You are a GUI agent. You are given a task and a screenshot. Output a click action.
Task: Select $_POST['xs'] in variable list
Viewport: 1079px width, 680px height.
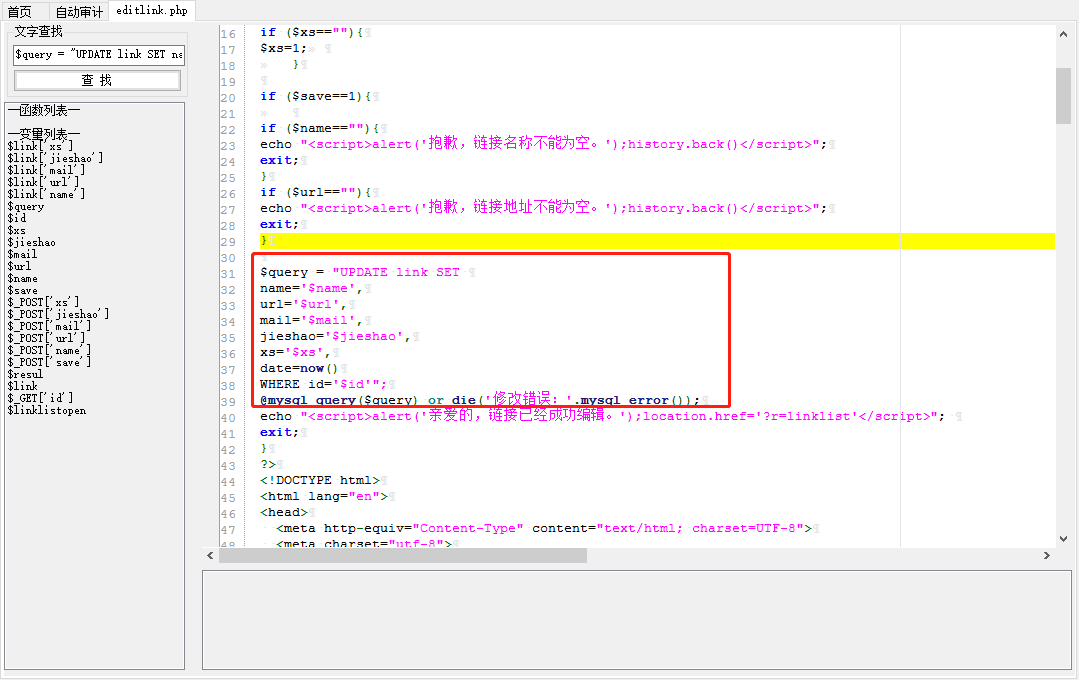coord(43,302)
